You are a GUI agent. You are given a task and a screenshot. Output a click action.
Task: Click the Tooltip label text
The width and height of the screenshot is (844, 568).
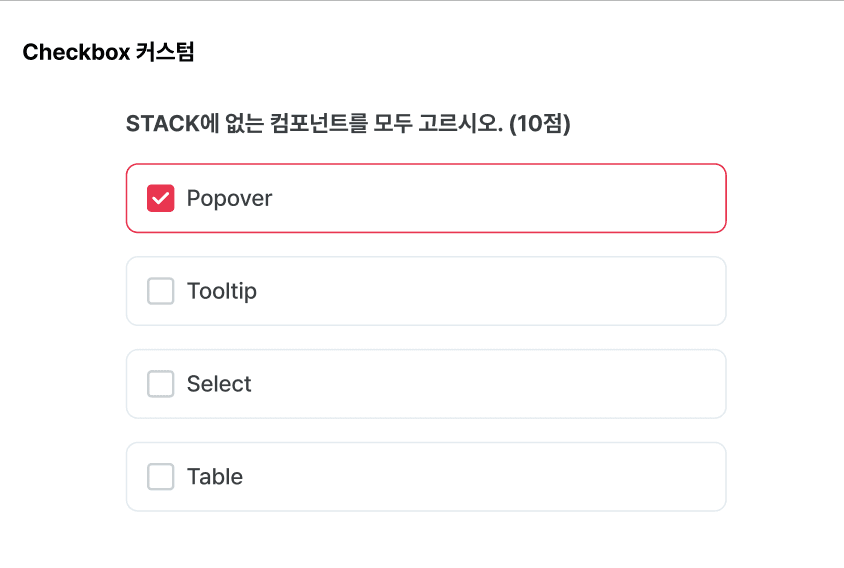coord(222,291)
